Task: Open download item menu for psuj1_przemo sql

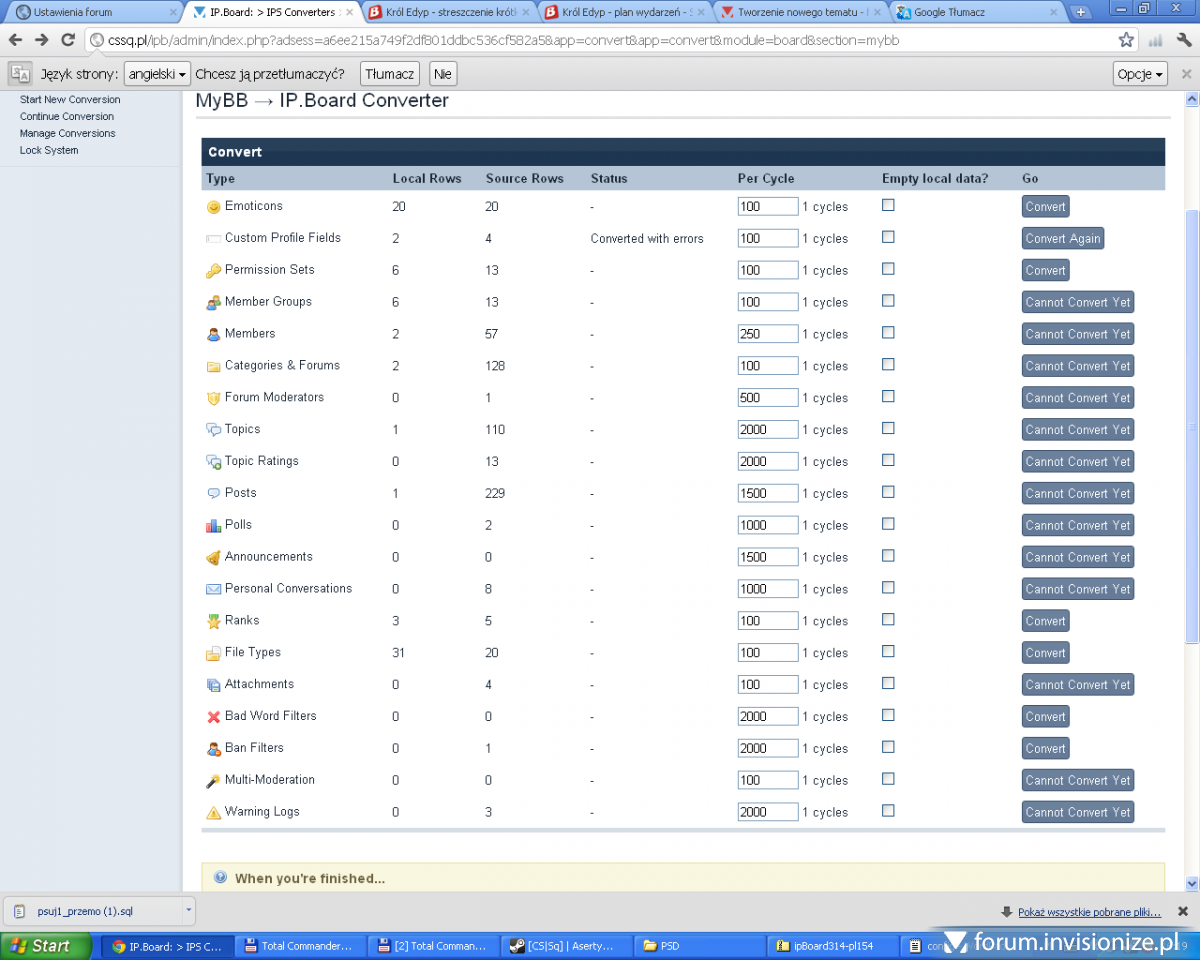Action: [x=188, y=911]
